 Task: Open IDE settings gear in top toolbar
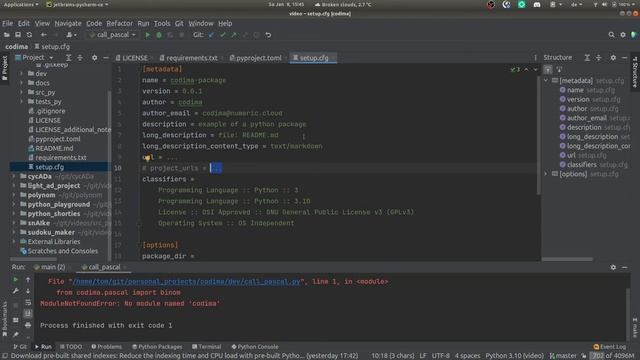(623, 35)
